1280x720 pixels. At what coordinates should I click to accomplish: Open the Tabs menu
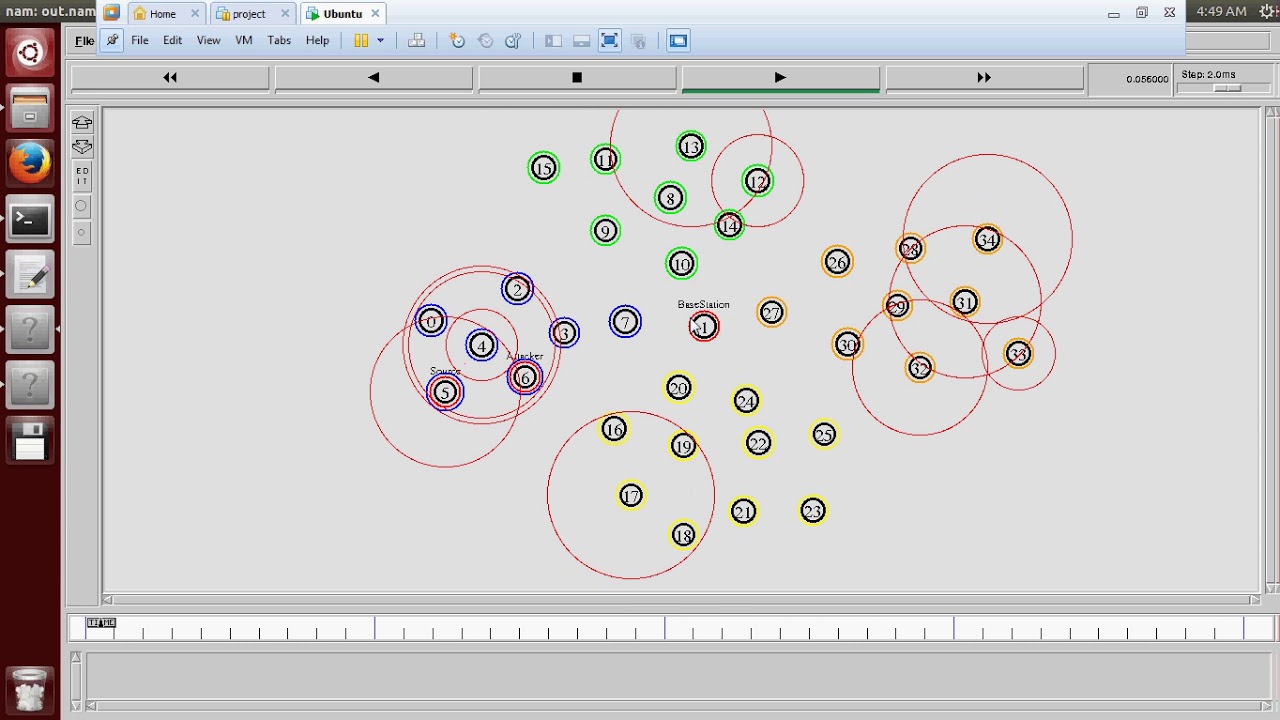tap(279, 41)
